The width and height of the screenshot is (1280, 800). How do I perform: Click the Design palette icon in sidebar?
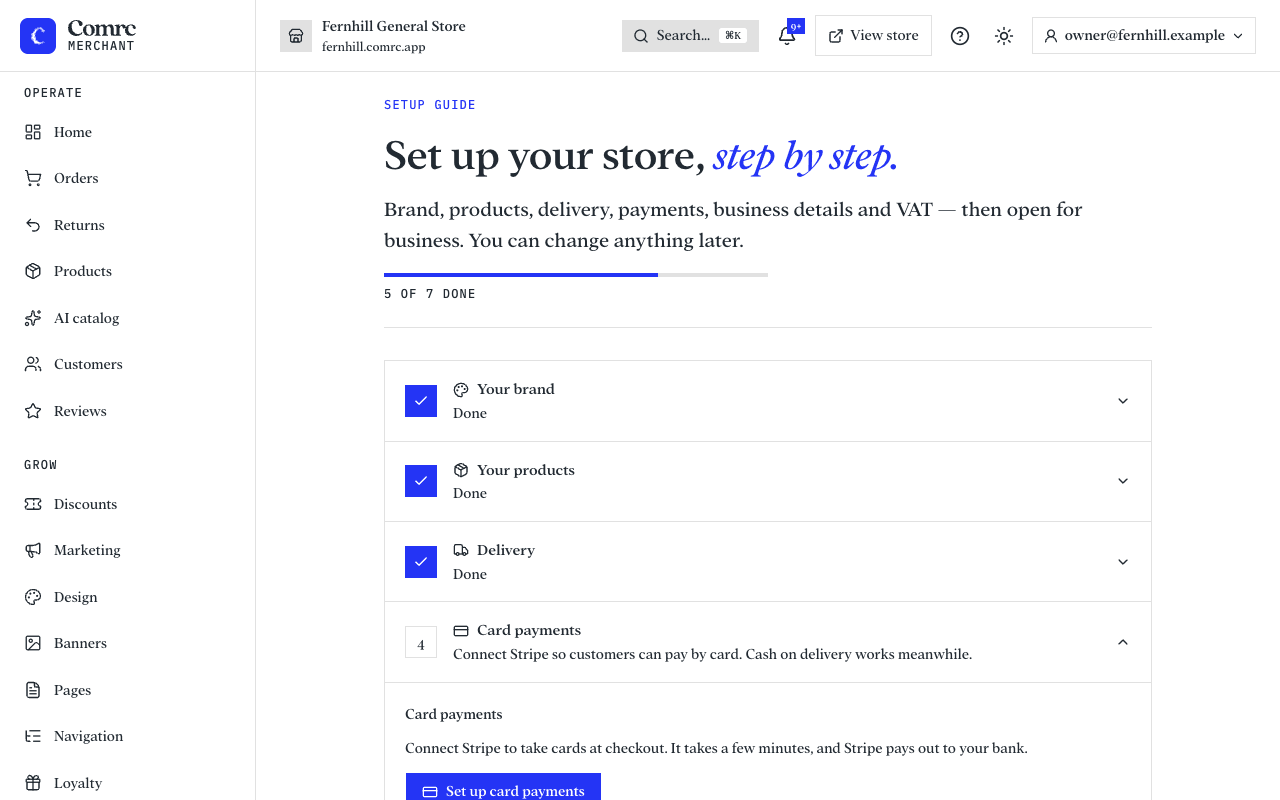(33, 597)
